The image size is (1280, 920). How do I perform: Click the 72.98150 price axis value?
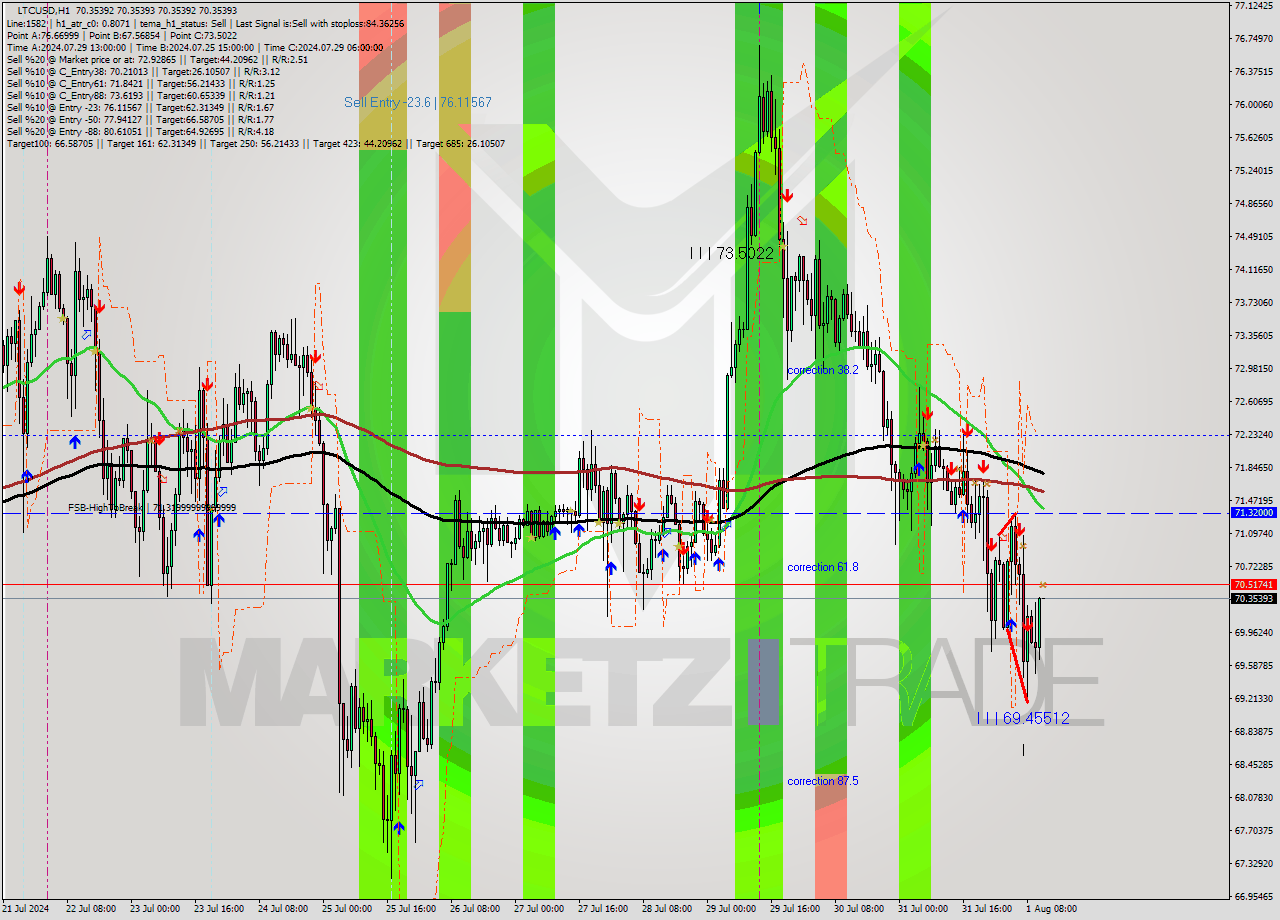pyautogui.click(x=1253, y=369)
